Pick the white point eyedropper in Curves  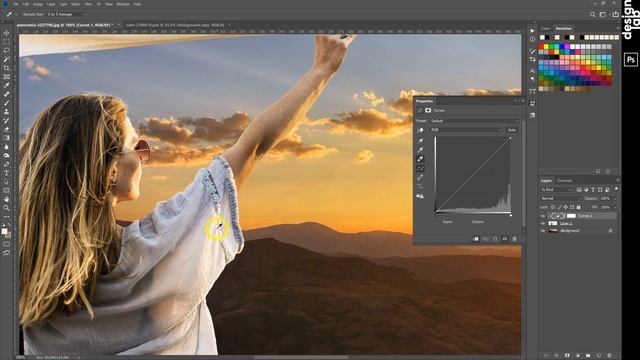coord(420,159)
